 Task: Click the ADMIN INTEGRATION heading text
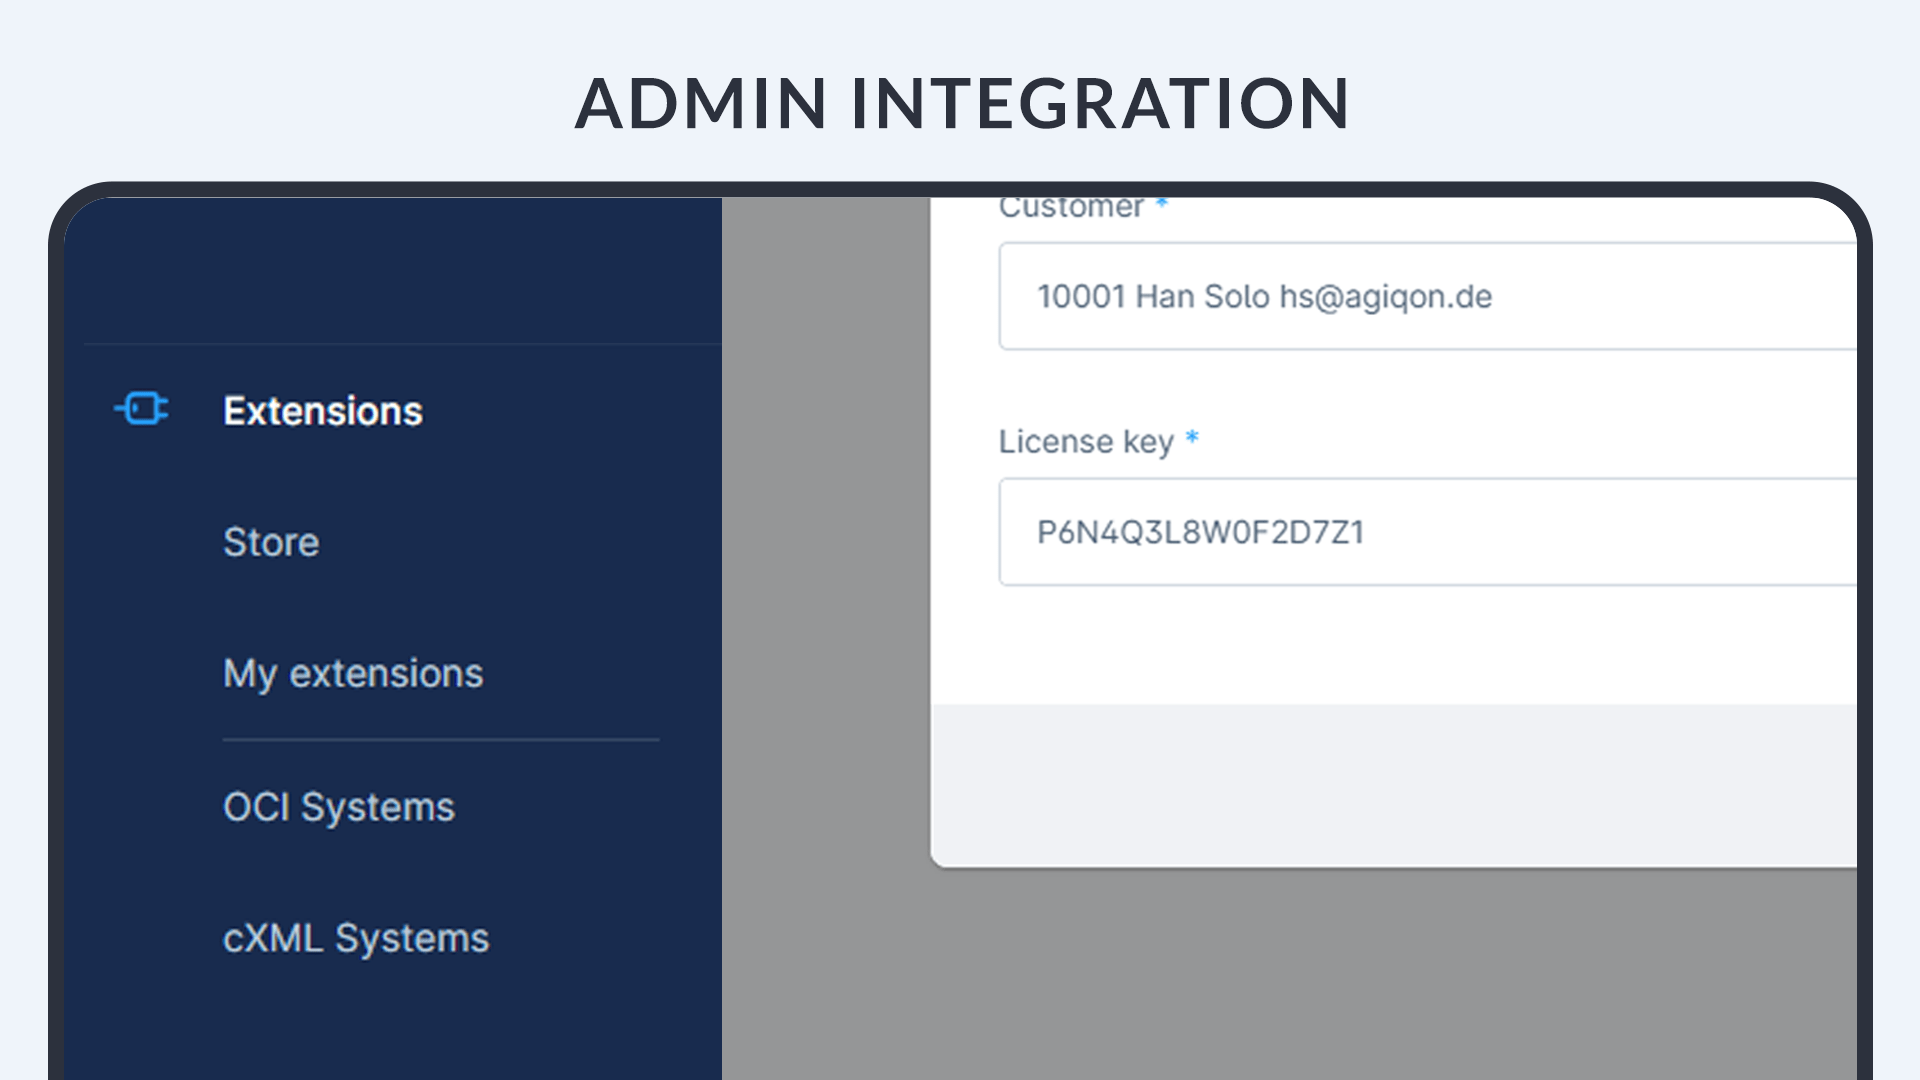click(962, 103)
